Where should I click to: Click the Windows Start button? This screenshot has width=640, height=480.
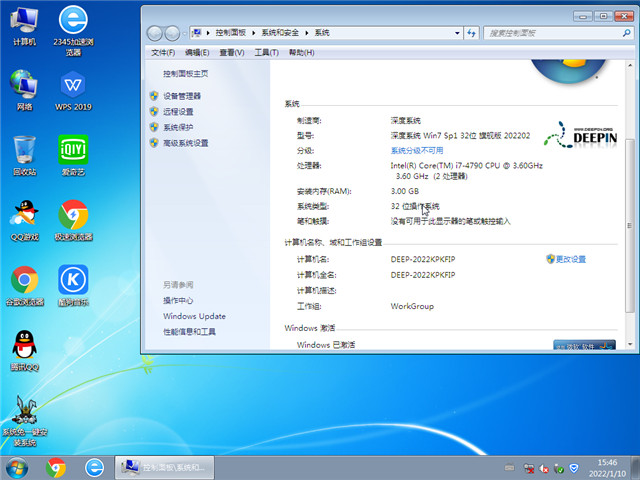(x=17, y=467)
